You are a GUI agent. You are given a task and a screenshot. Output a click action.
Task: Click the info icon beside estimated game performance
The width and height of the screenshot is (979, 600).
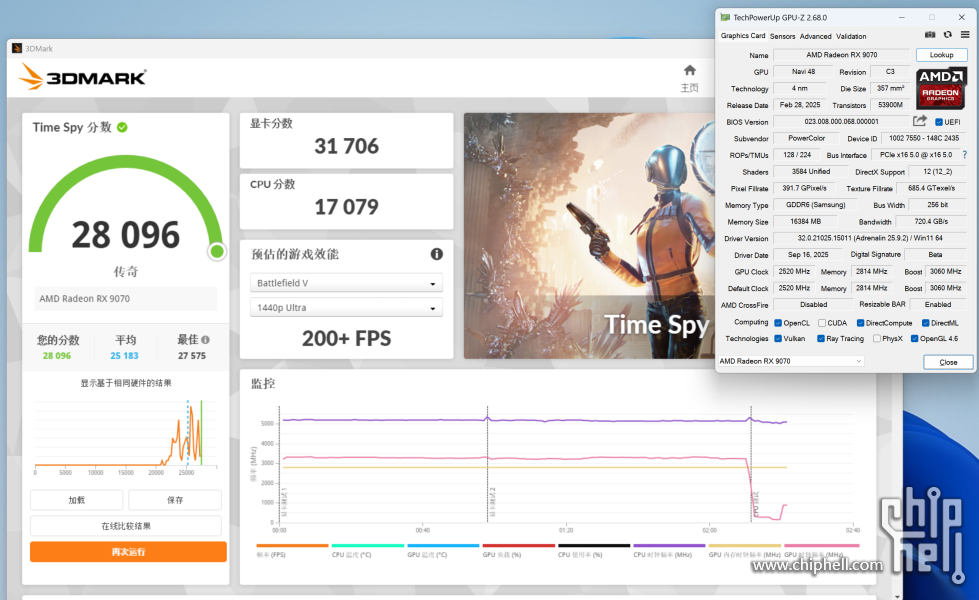pos(436,254)
